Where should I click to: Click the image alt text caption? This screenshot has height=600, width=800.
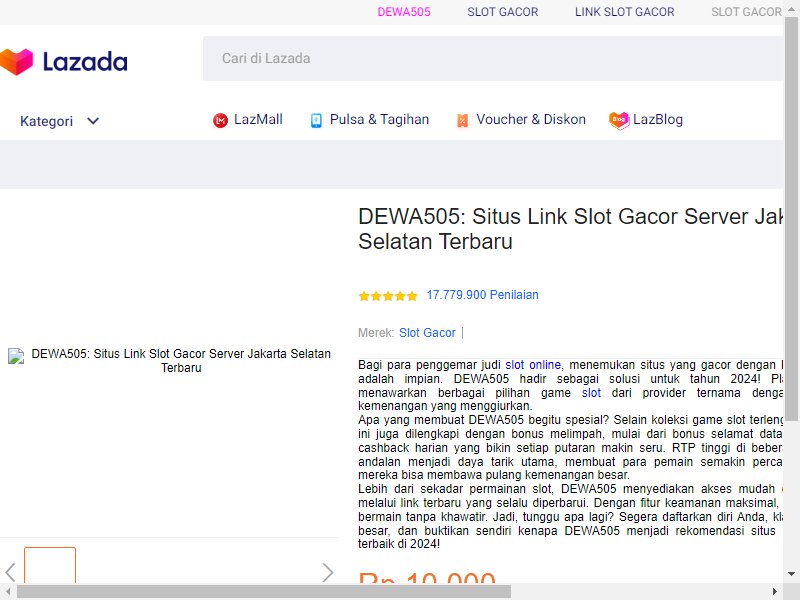click(181, 361)
